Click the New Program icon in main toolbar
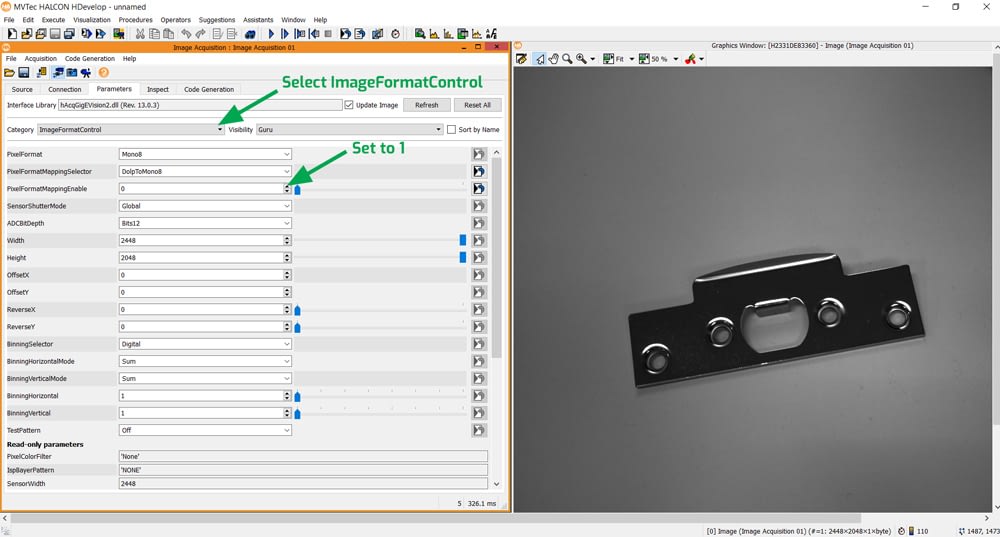Screen dimensions: 1000x537 click(x=11, y=34)
